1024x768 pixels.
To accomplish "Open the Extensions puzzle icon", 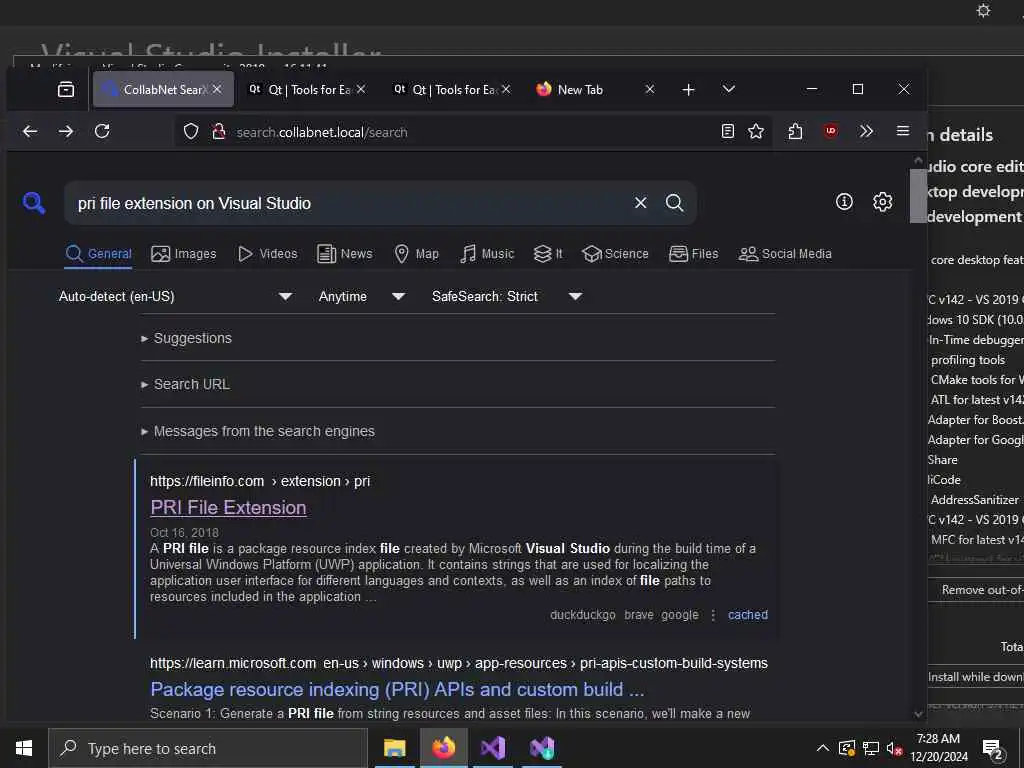I will (x=795, y=131).
